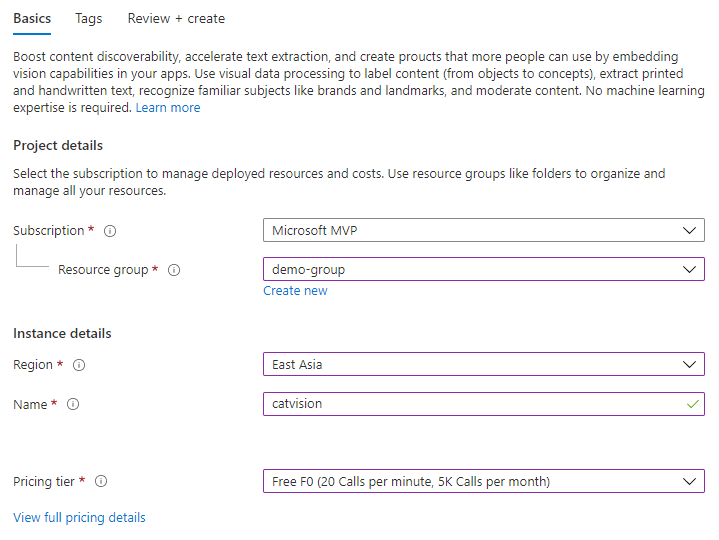The width and height of the screenshot is (719, 540).
Task: Click the Subscription field label text
Action: coord(48,231)
